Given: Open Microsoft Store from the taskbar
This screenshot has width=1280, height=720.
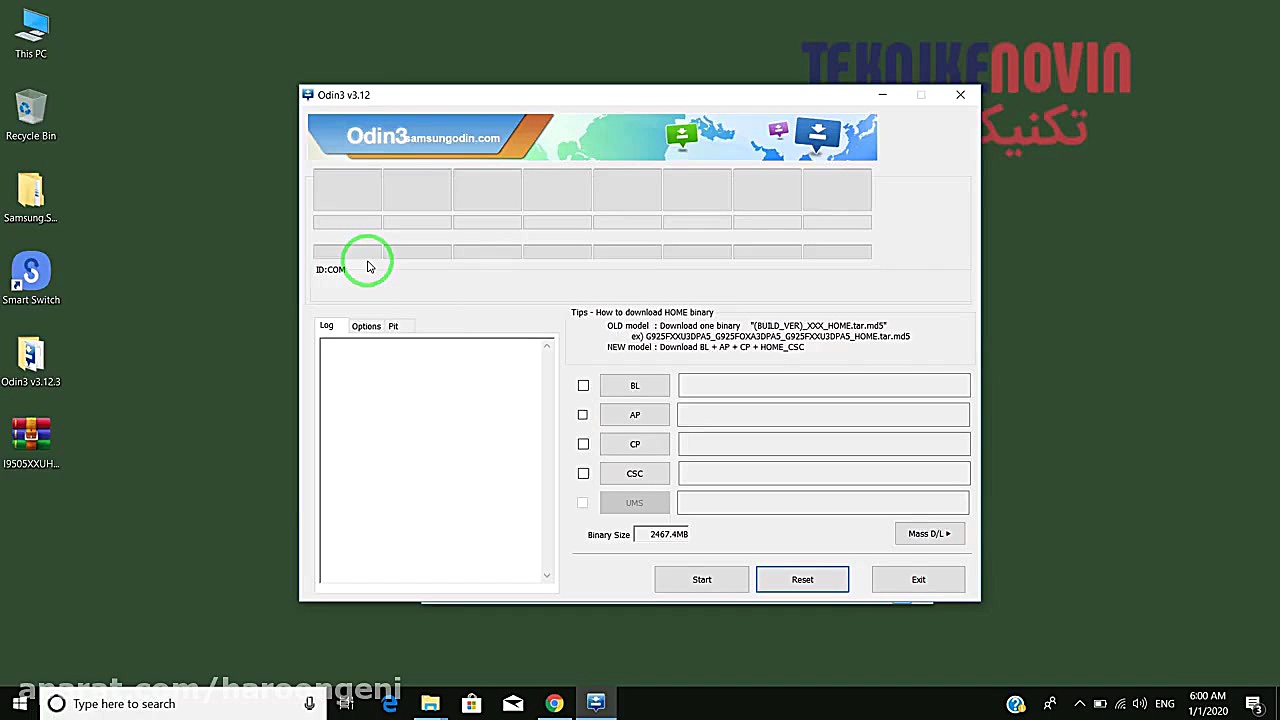Looking at the screenshot, I should [471, 704].
